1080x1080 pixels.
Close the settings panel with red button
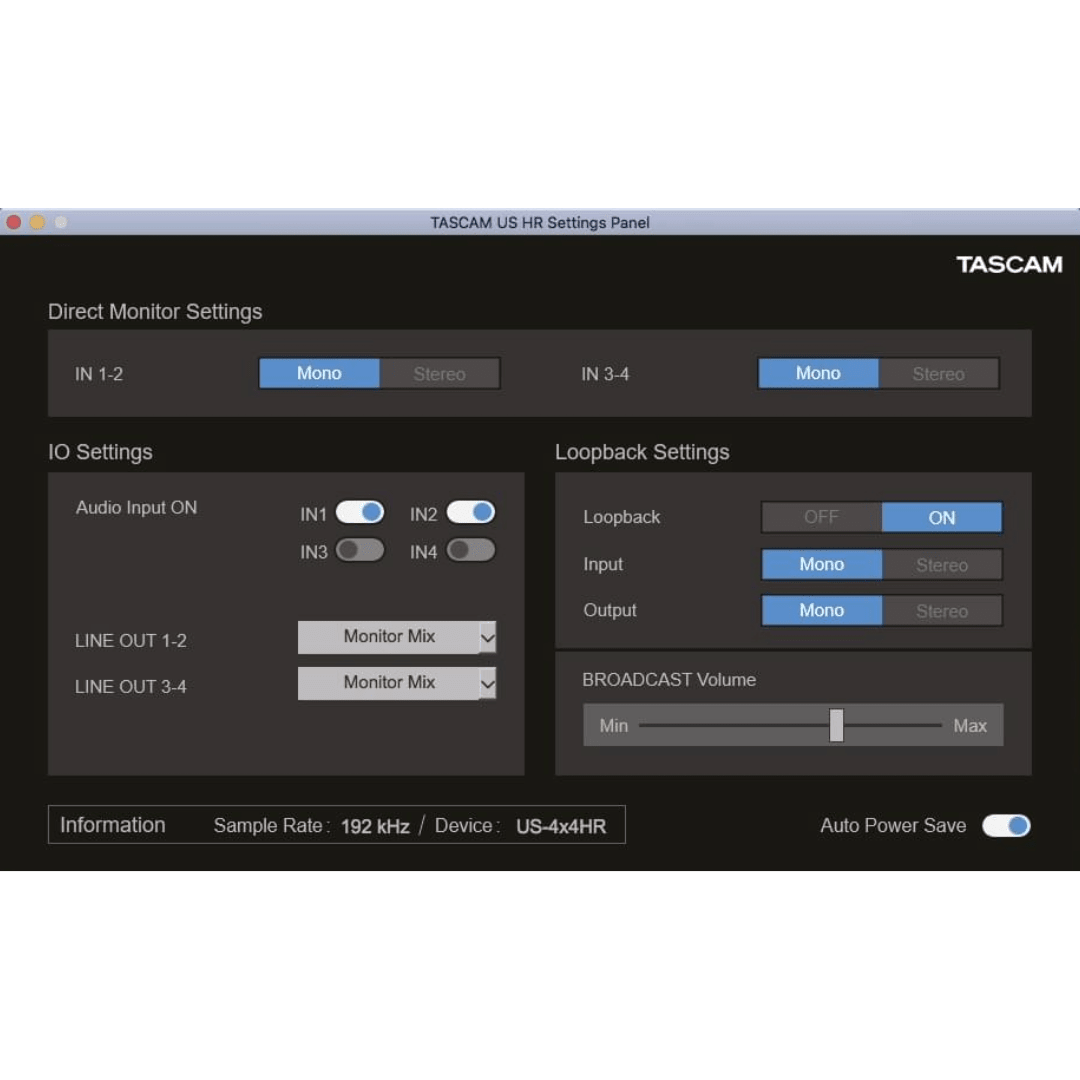point(14,222)
